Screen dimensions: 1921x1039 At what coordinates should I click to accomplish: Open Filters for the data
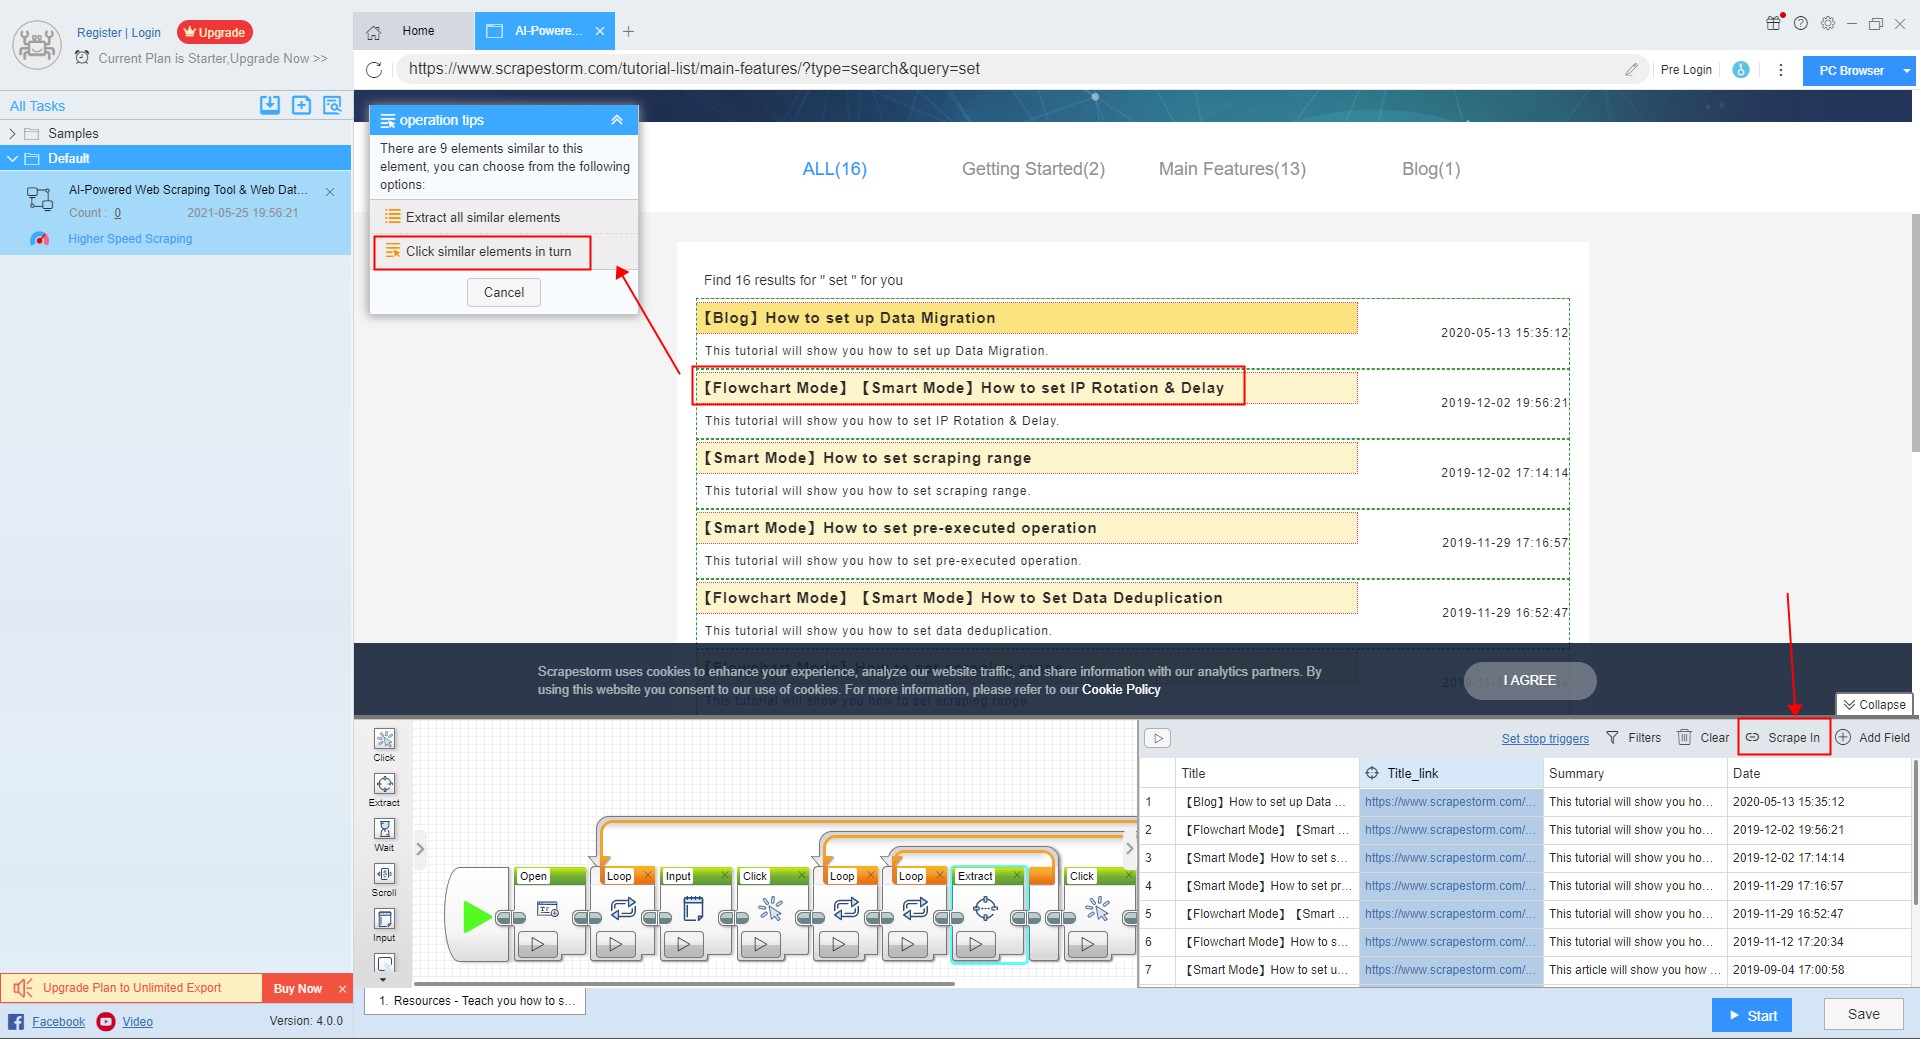(1634, 738)
